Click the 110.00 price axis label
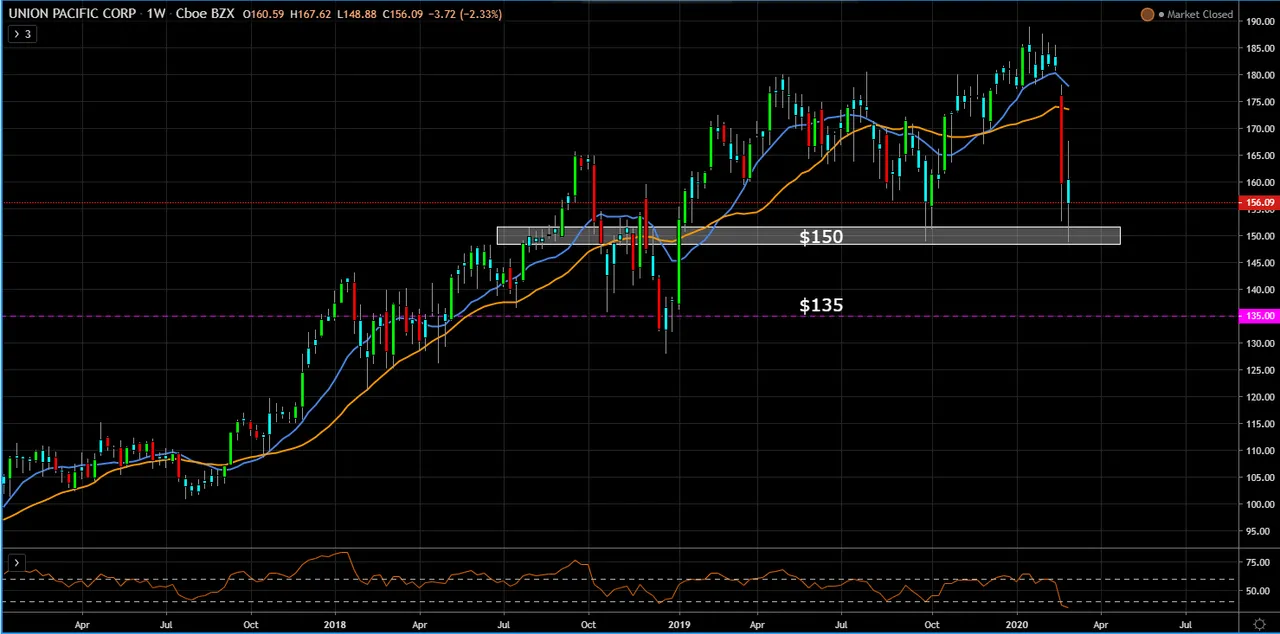Image resolution: width=1280 pixels, height=634 pixels. 1259,451
